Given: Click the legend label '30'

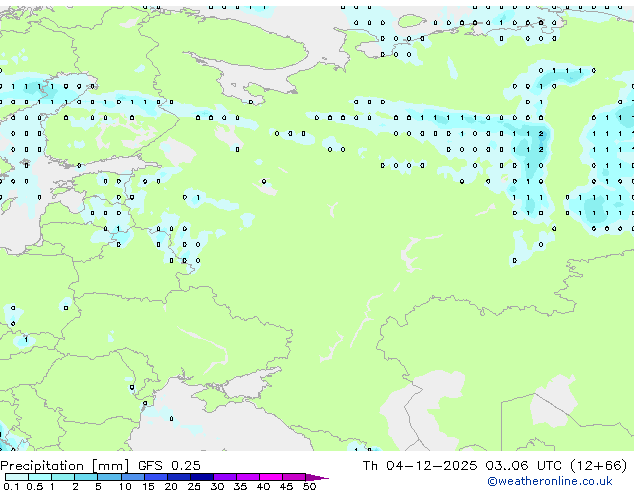Looking at the screenshot, I should (x=217, y=486).
